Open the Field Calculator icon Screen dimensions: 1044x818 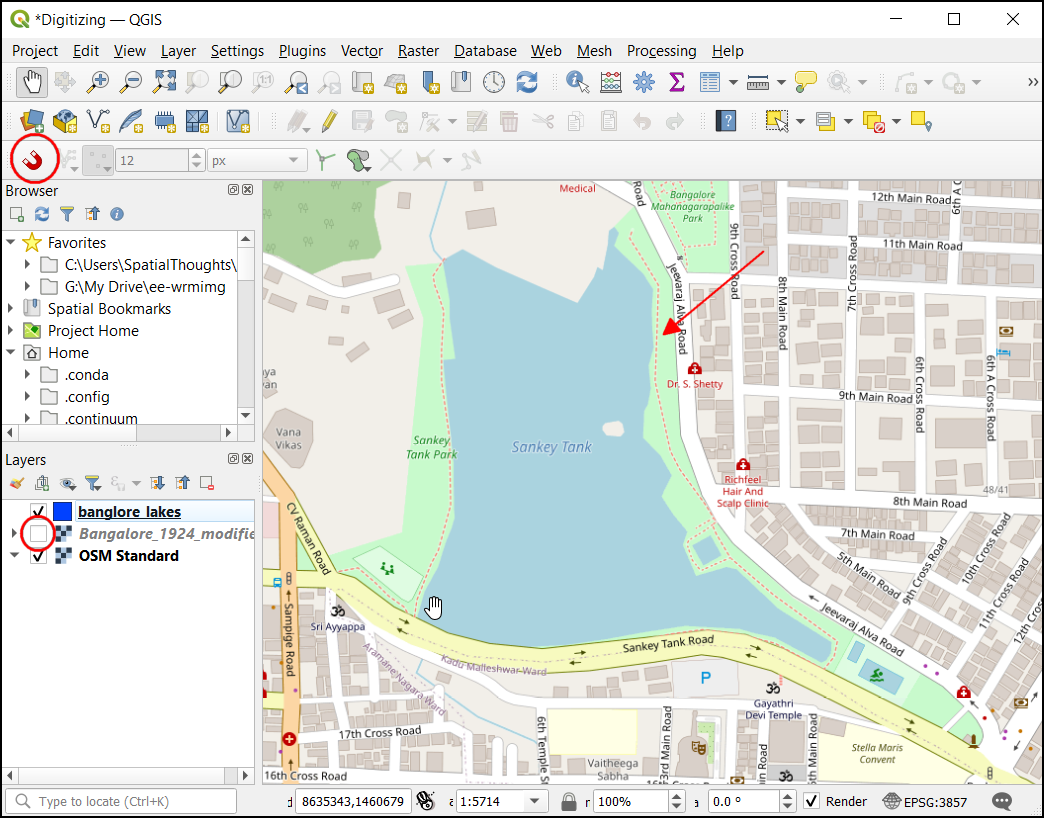[x=611, y=83]
